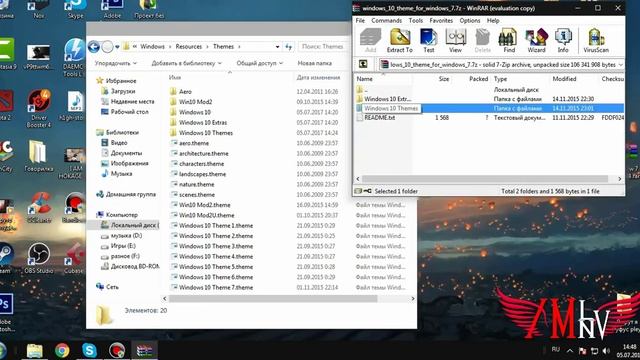Expand the WinRAR archive path dropdown
The width and height of the screenshot is (640, 360).
coord(620,64)
